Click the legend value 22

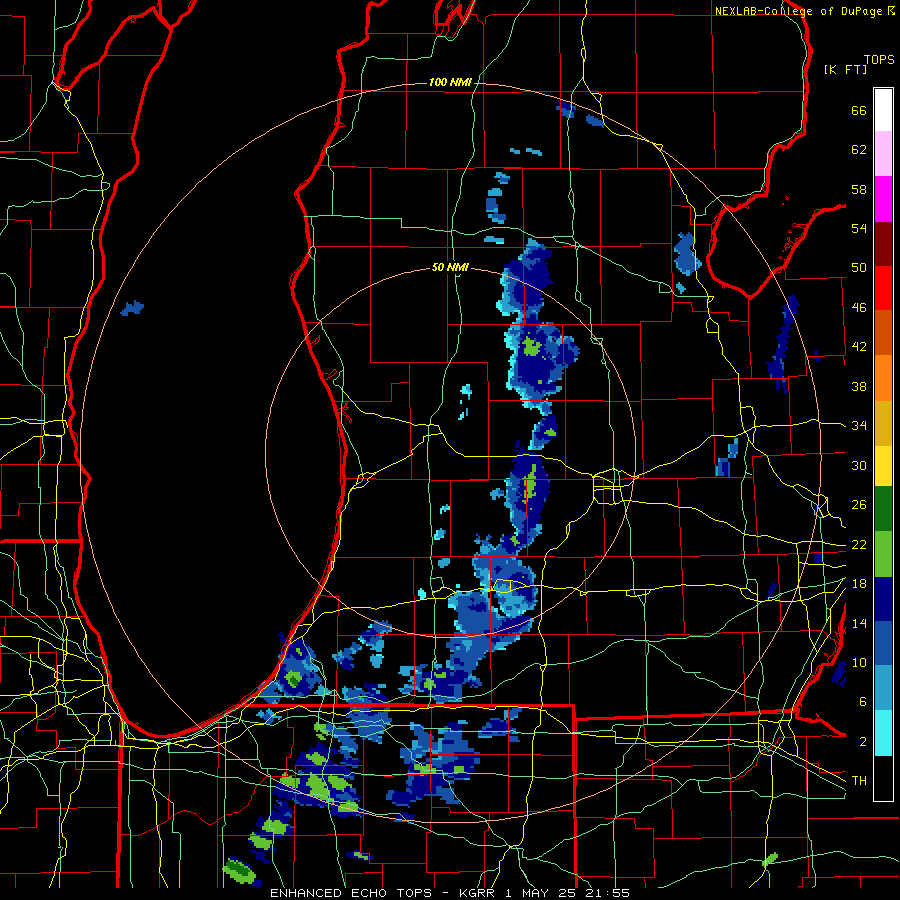pos(859,544)
